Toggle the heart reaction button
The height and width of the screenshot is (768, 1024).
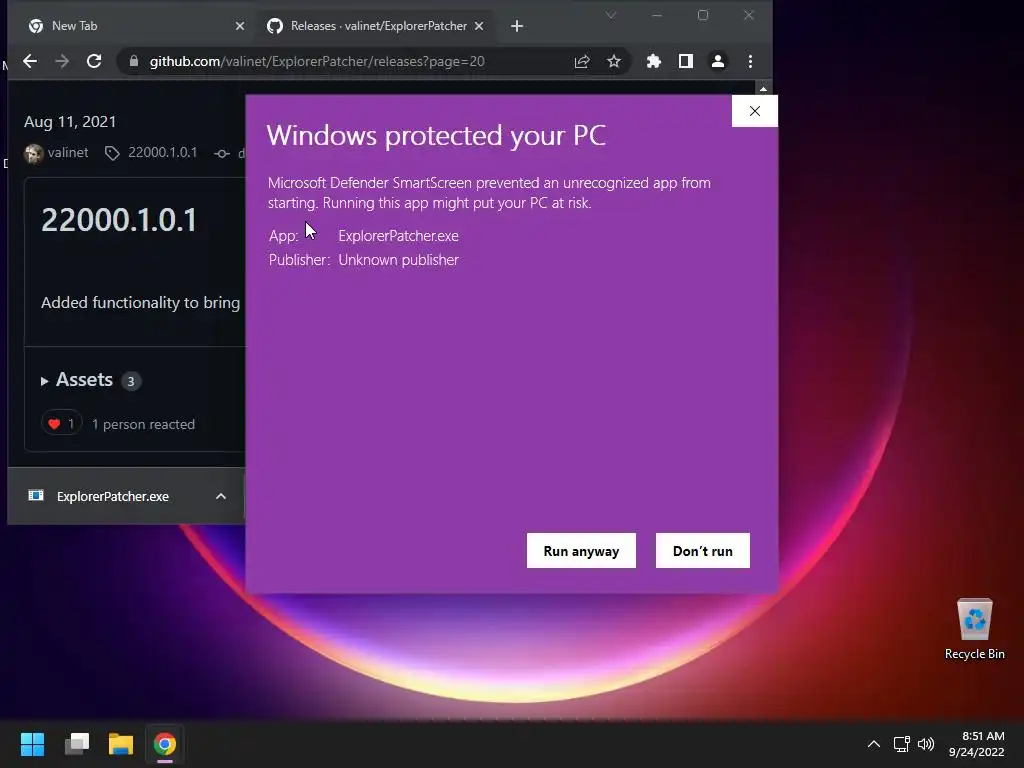(x=61, y=424)
